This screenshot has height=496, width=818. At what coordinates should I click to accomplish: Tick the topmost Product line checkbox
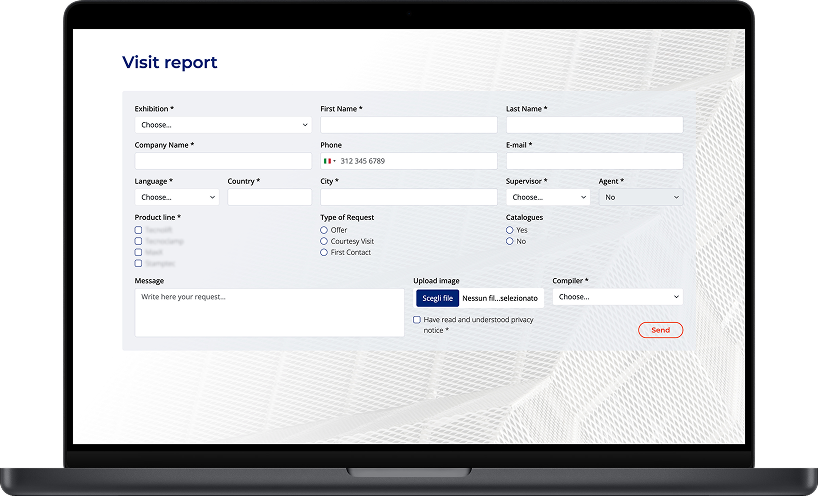point(138,230)
